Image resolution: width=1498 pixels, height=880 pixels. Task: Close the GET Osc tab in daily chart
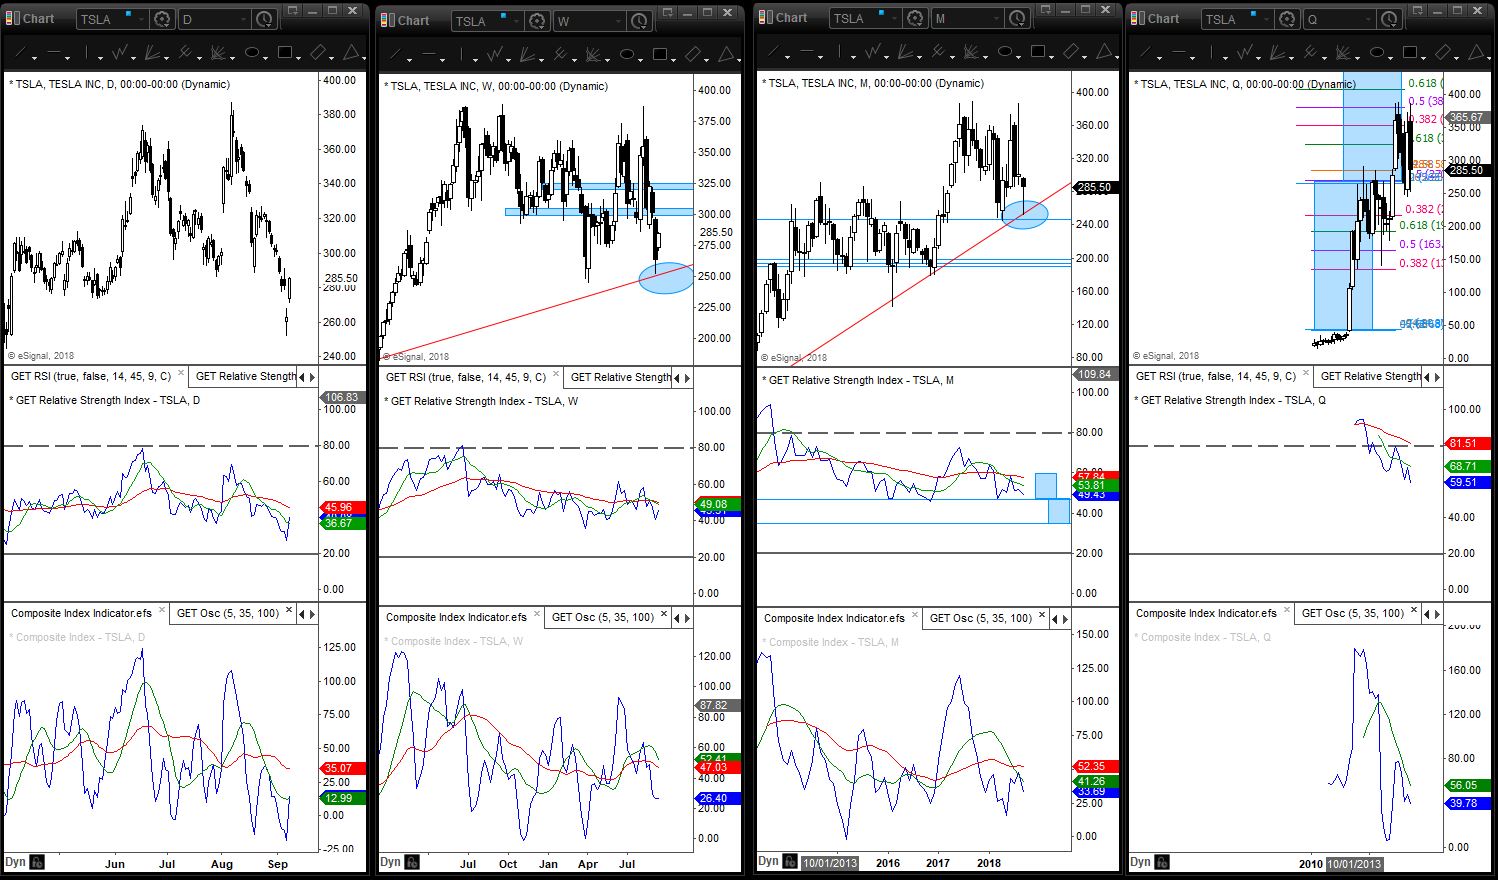[x=289, y=610]
